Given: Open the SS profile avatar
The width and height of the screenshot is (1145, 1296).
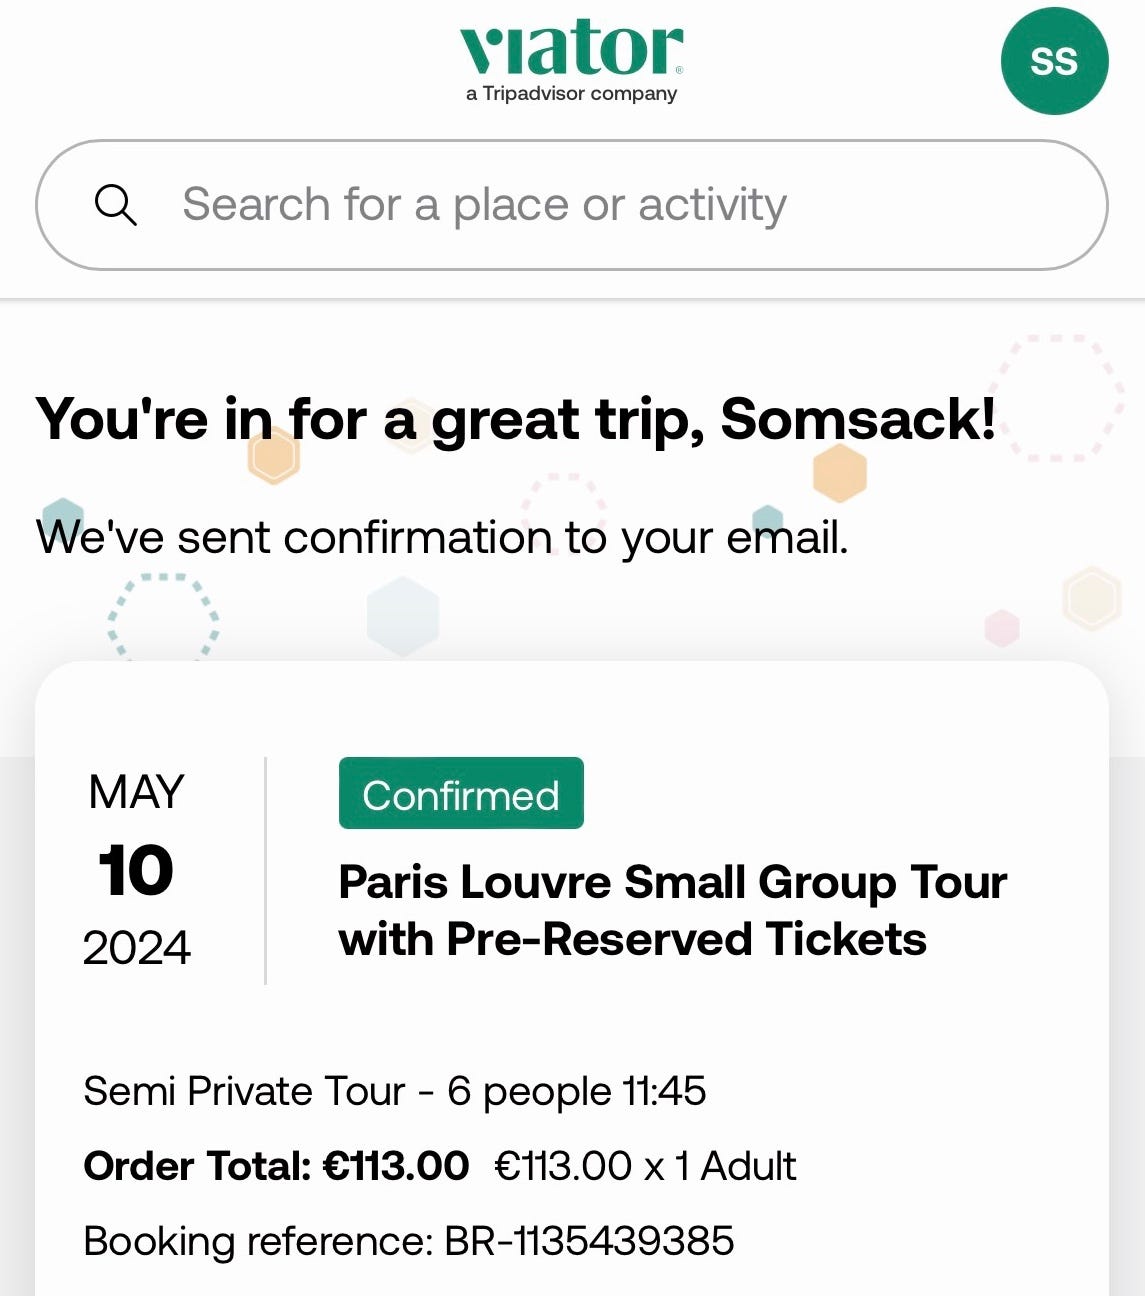Looking at the screenshot, I should tap(1054, 61).
